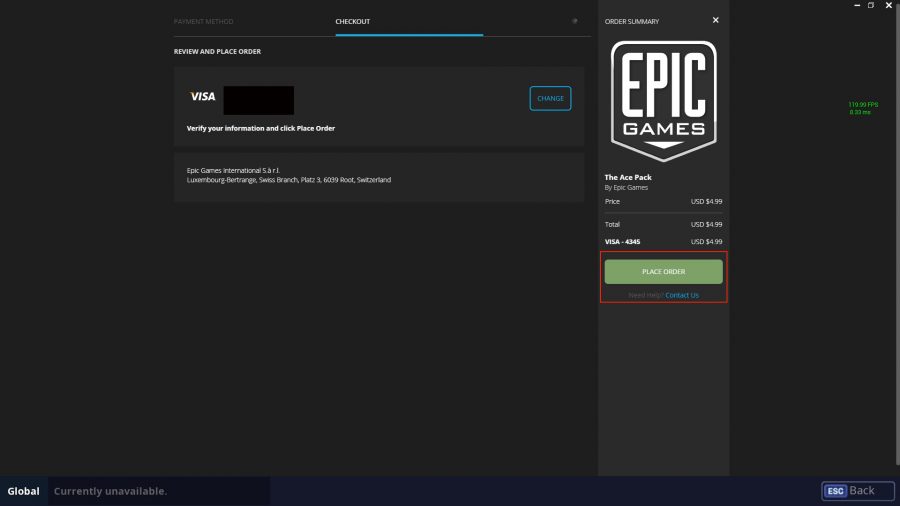This screenshot has width=900, height=506.
Task: Click the Visa card logo
Action: point(202,97)
